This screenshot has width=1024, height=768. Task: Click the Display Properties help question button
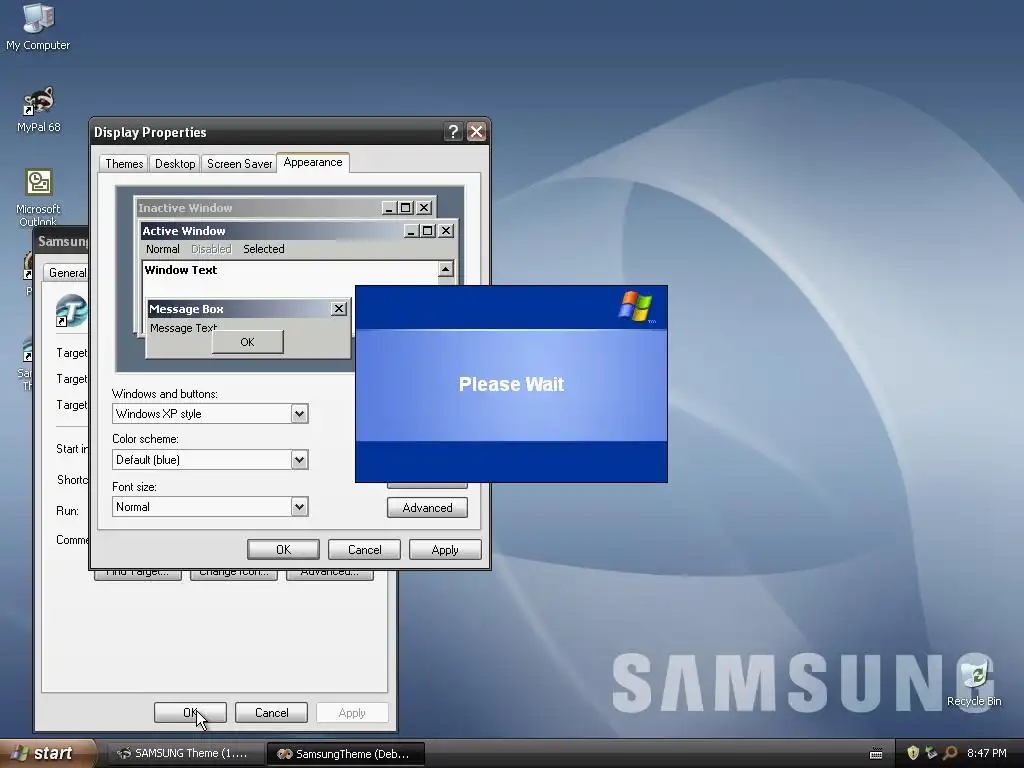pos(453,132)
